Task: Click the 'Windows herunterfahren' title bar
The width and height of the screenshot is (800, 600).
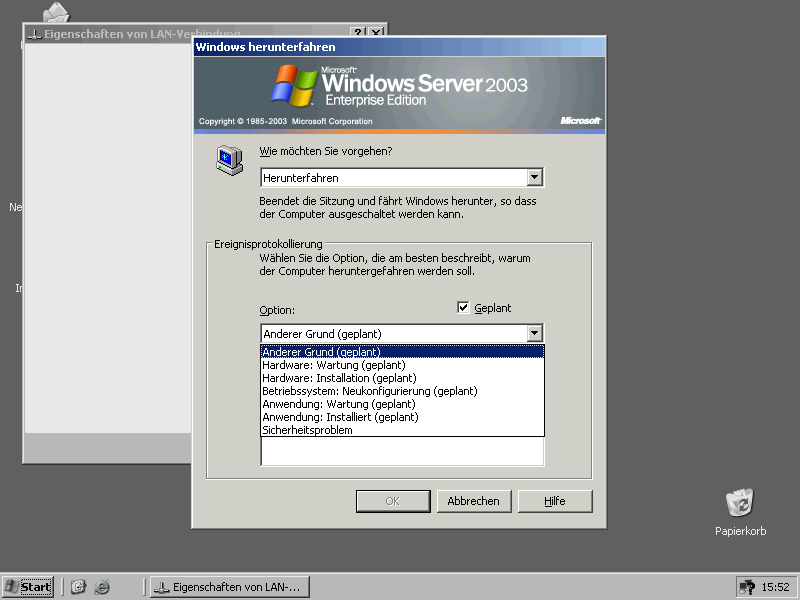Action: [x=399, y=47]
